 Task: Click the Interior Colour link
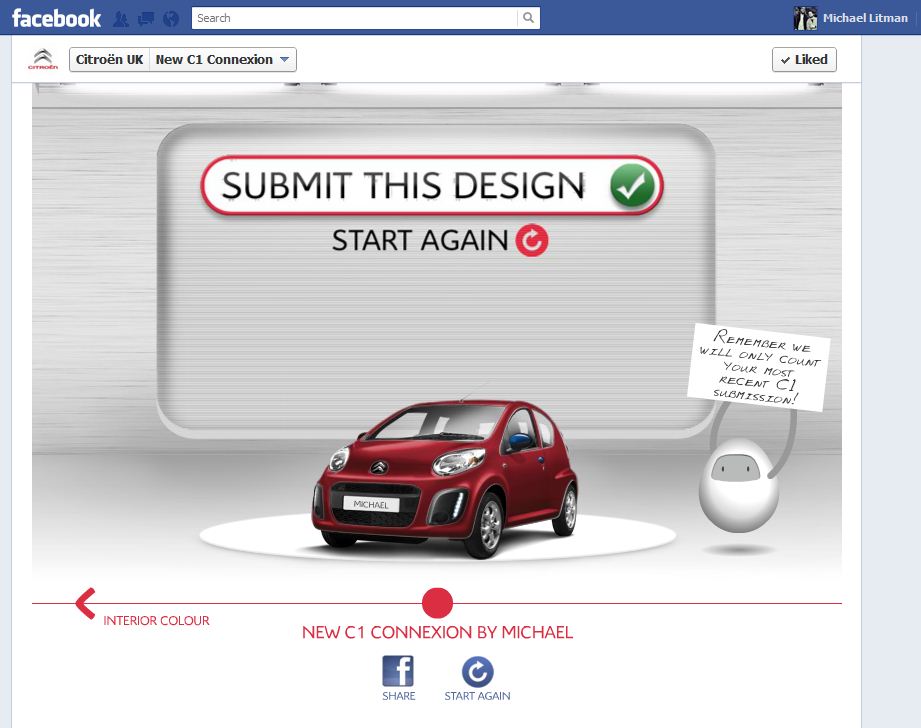(x=156, y=621)
